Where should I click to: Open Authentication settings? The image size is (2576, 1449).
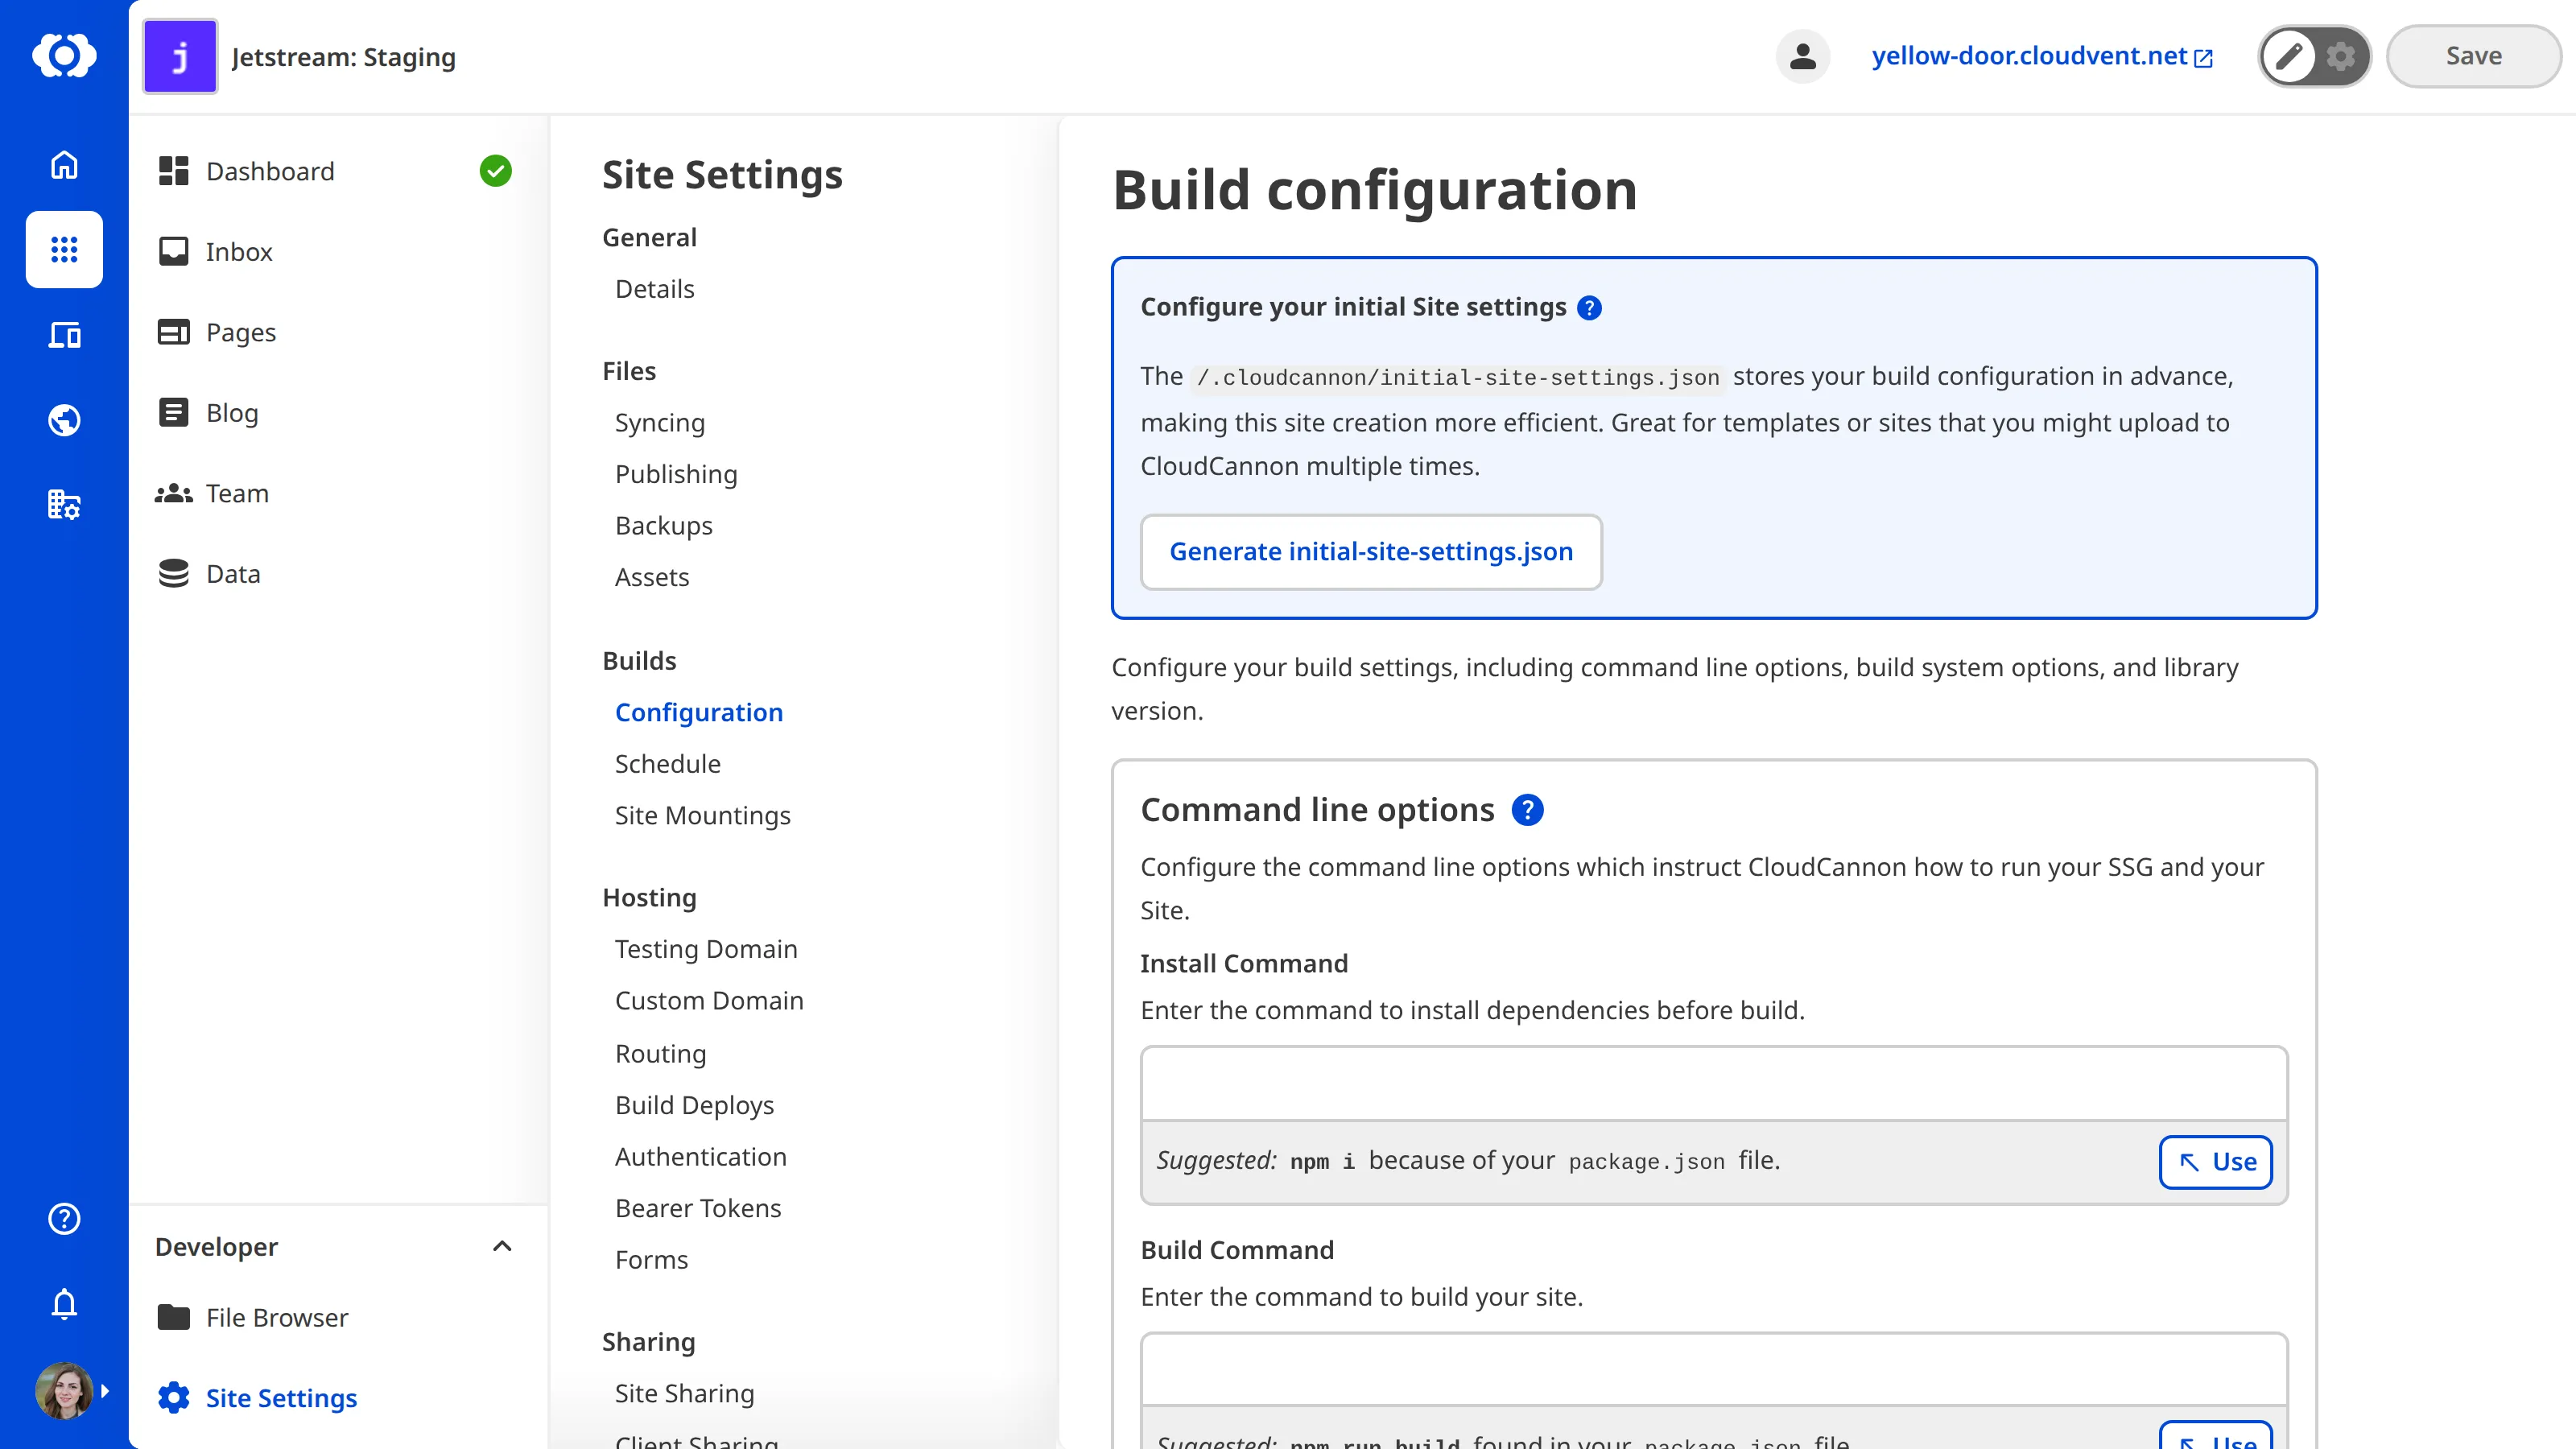tap(701, 1157)
